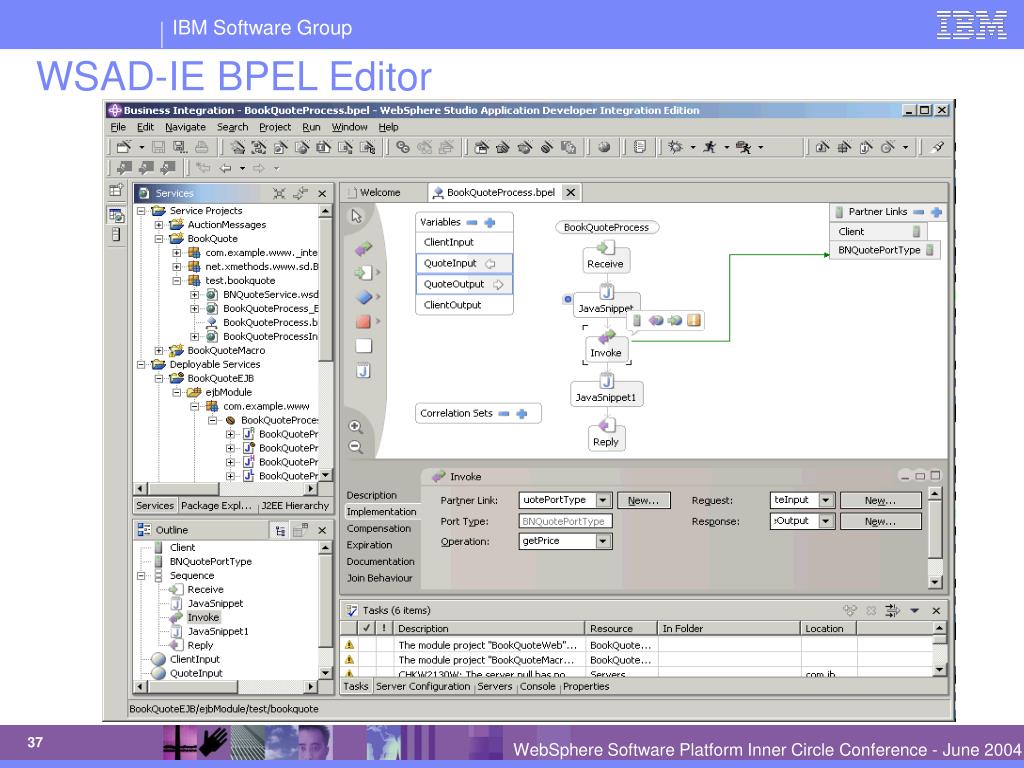Viewport: 1024px width, 768px height.
Task: Open the Response variable dropdown
Action: tap(826, 521)
